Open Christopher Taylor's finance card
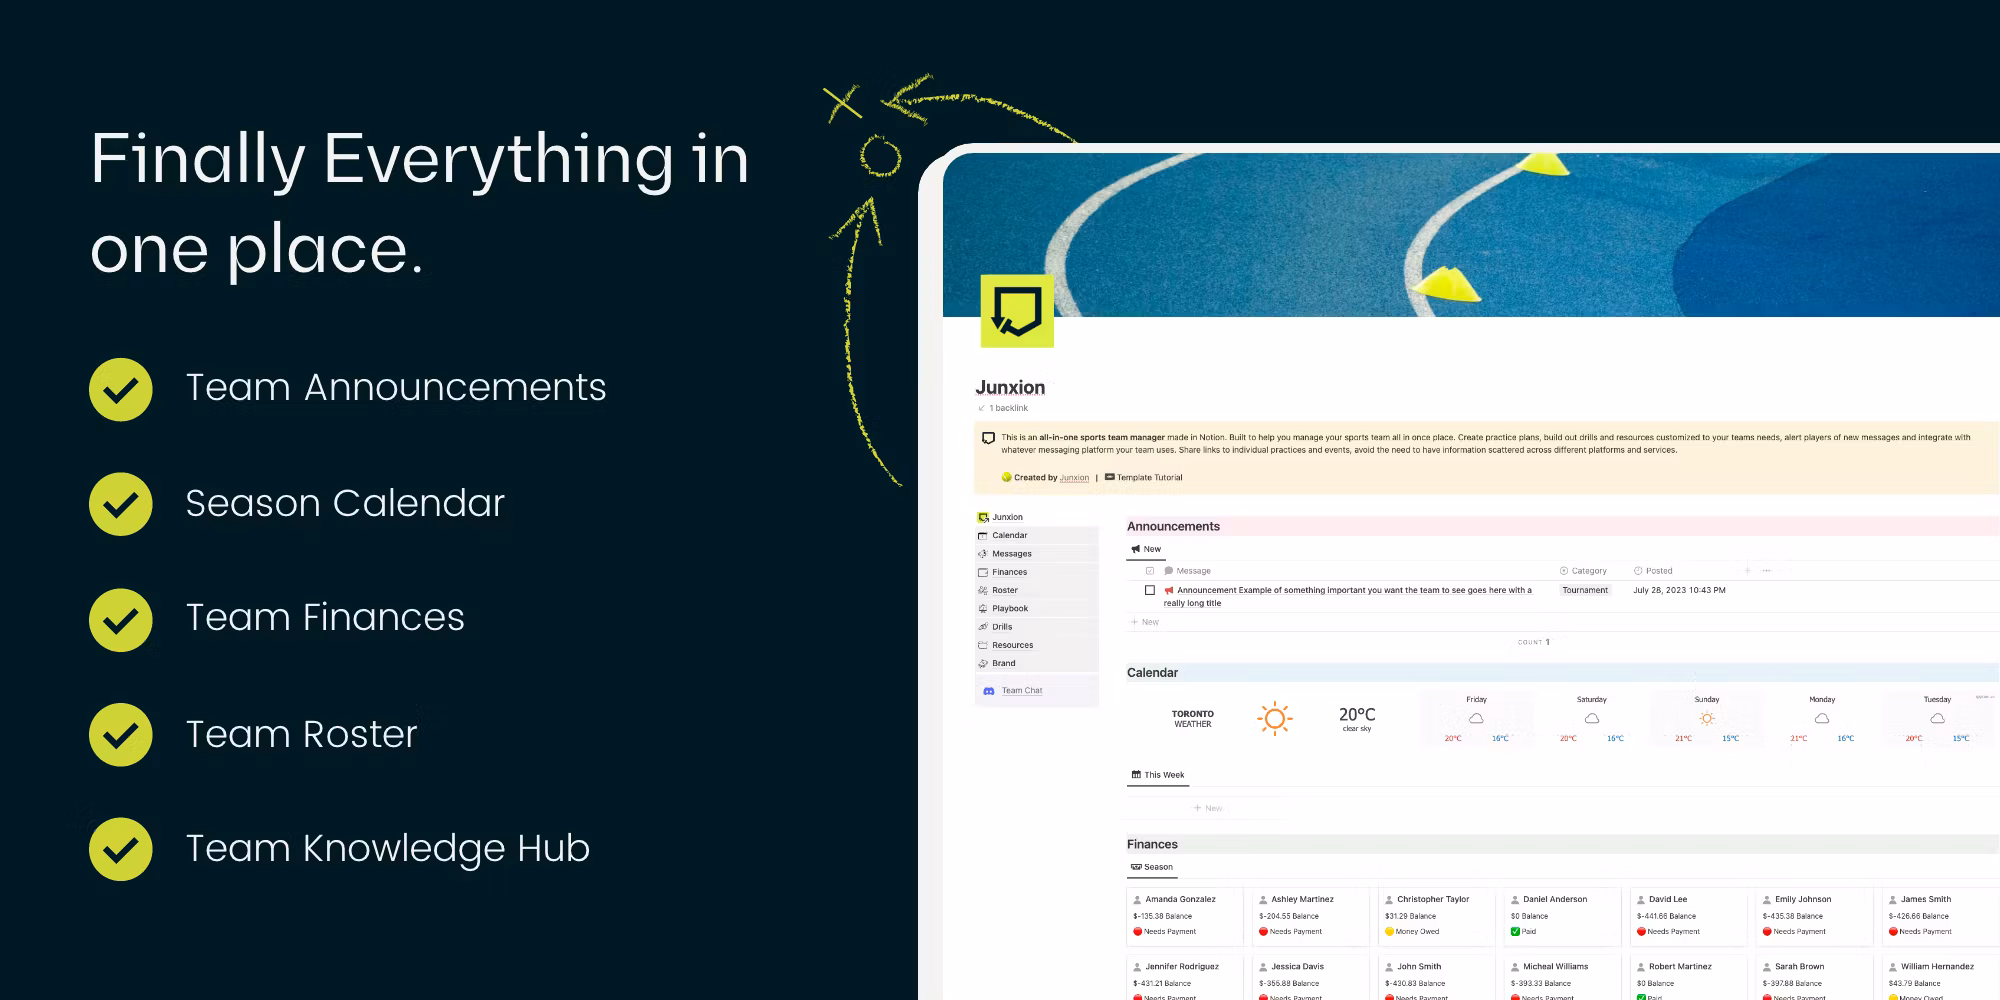This screenshot has width=2000, height=1000. point(1434,915)
